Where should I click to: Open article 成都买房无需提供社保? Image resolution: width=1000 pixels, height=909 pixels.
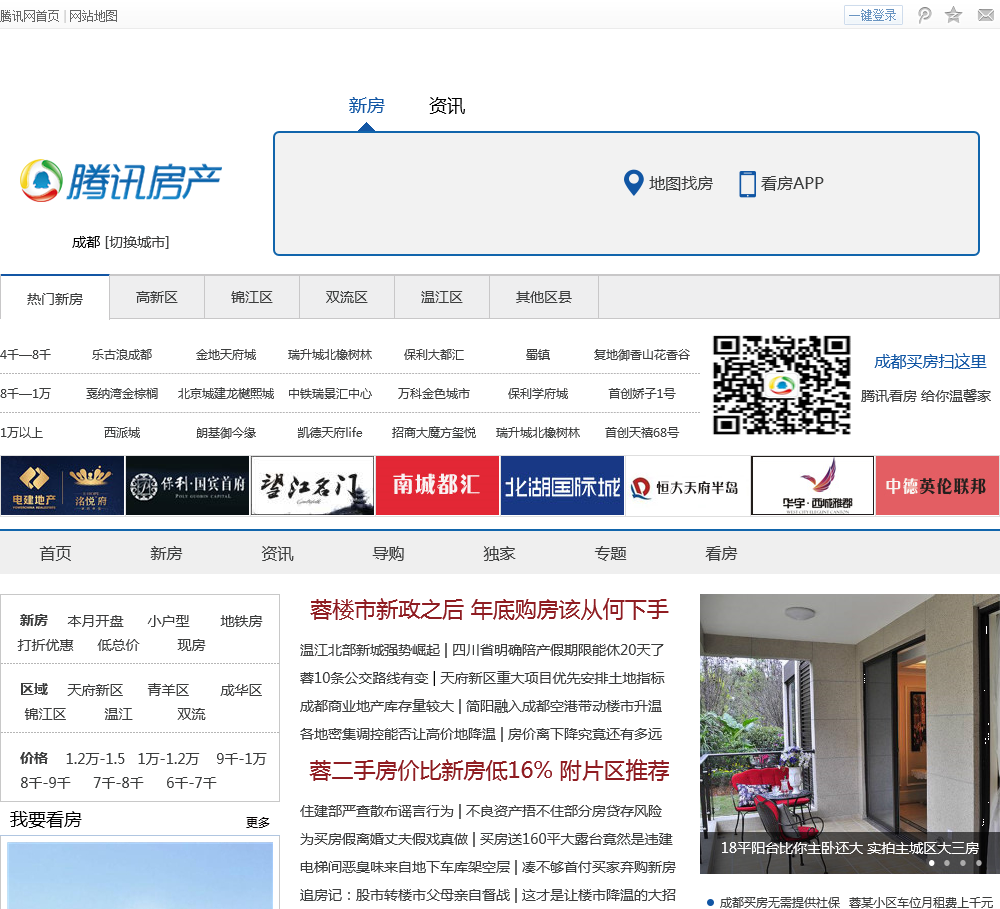click(x=779, y=902)
